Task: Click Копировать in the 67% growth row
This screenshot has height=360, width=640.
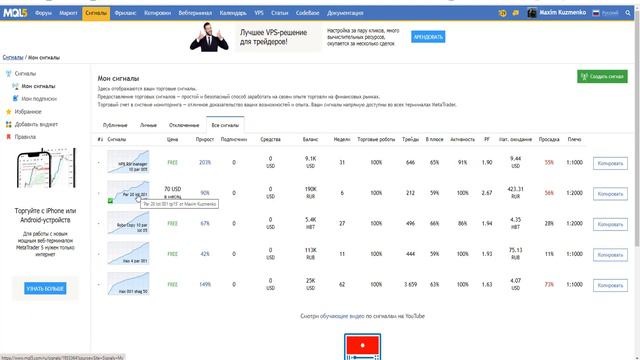Action: pos(610,224)
